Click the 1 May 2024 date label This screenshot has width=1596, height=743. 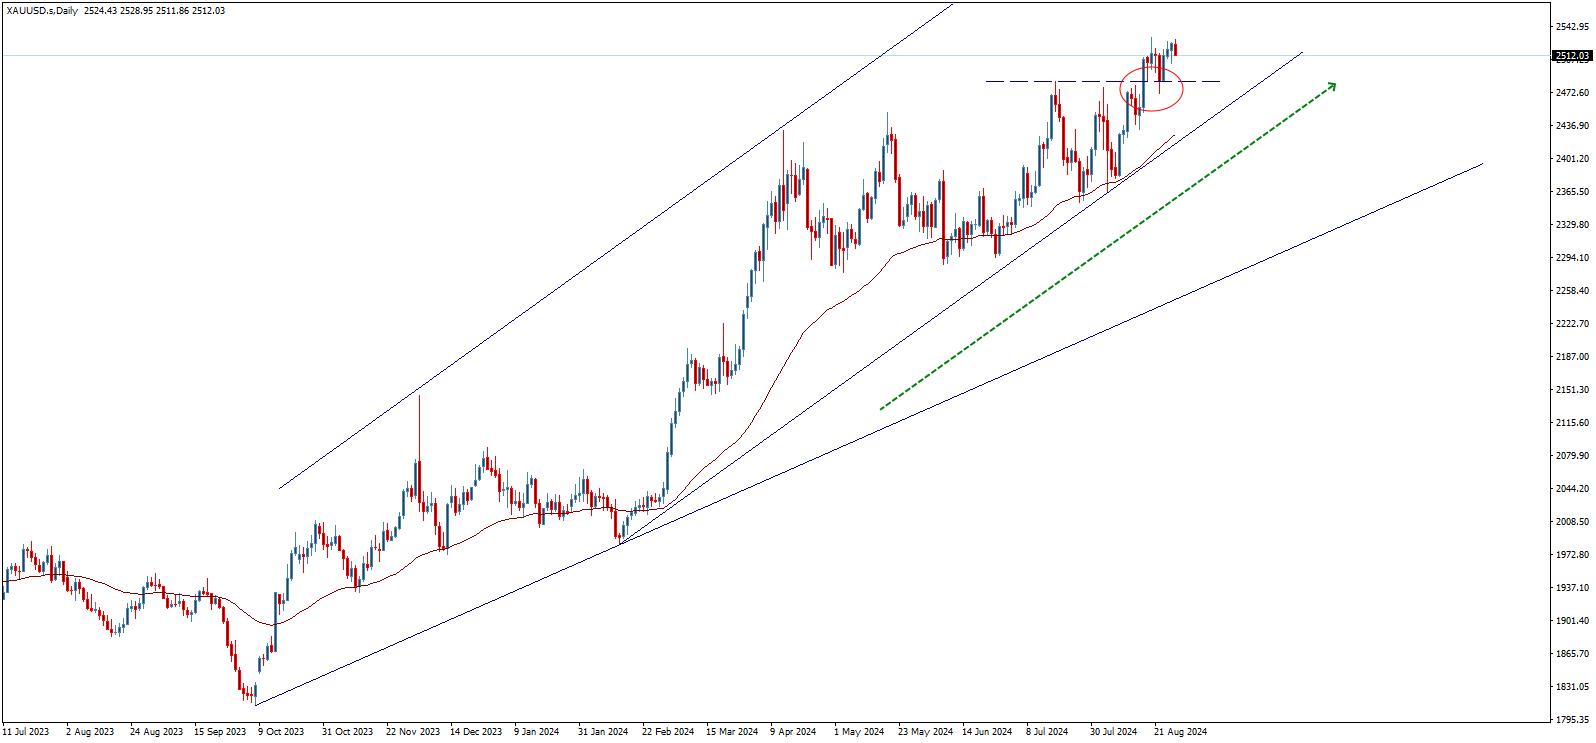(859, 732)
